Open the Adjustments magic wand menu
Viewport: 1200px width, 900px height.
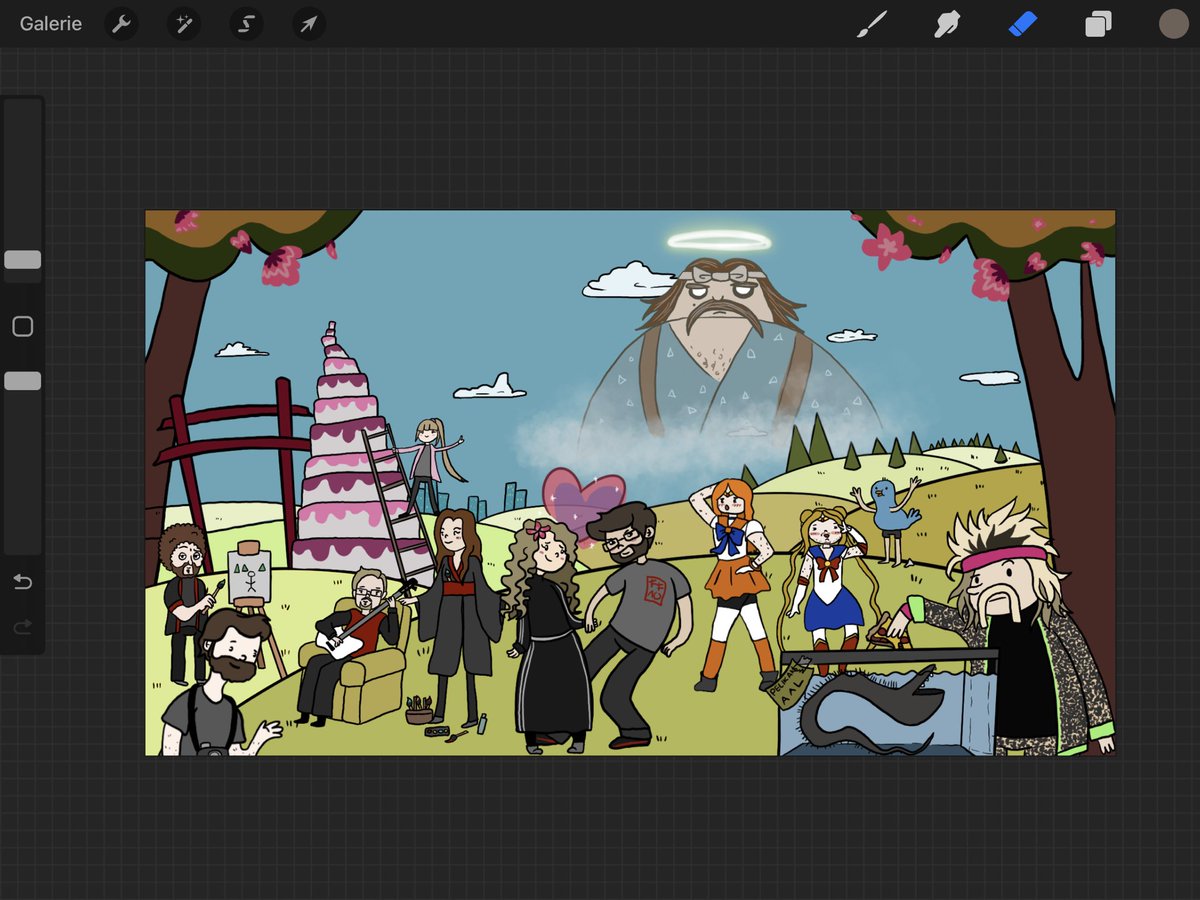pyautogui.click(x=184, y=24)
